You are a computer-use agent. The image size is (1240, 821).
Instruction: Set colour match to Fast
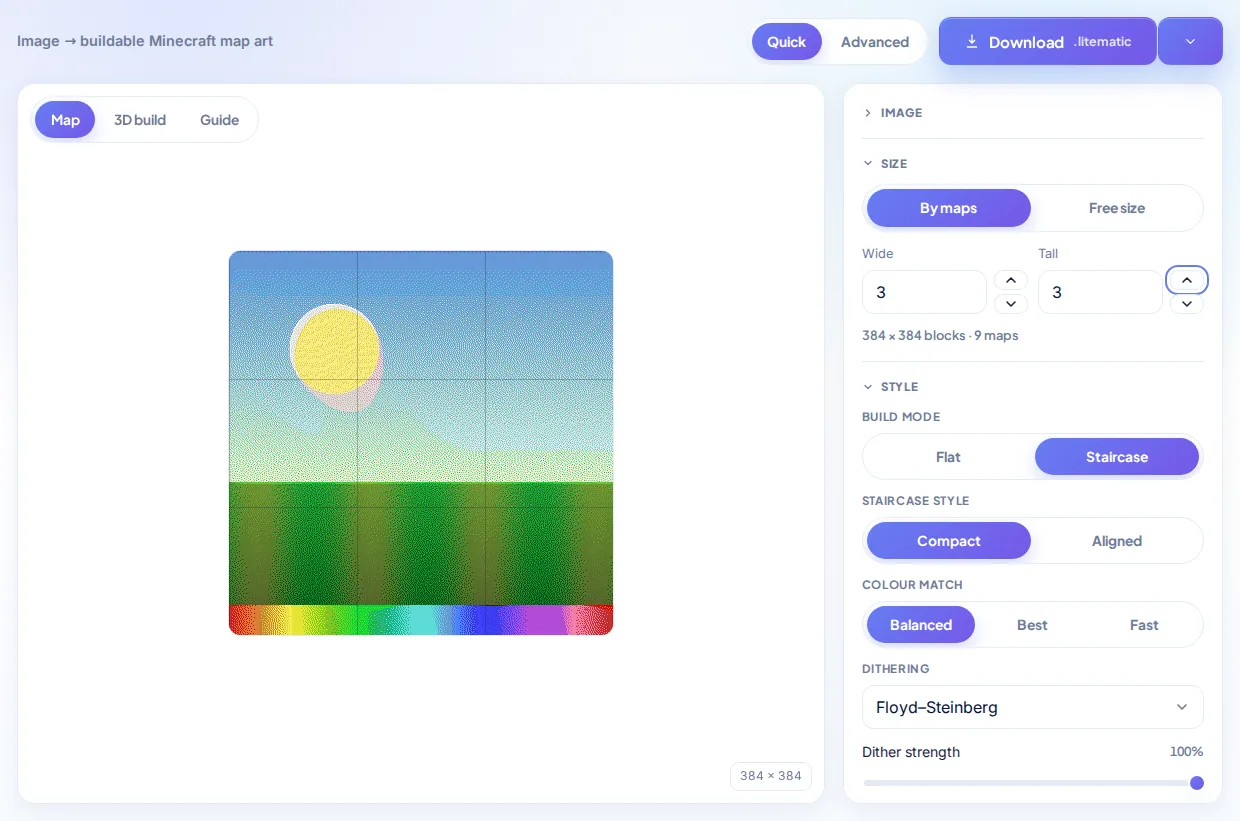click(1144, 625)
